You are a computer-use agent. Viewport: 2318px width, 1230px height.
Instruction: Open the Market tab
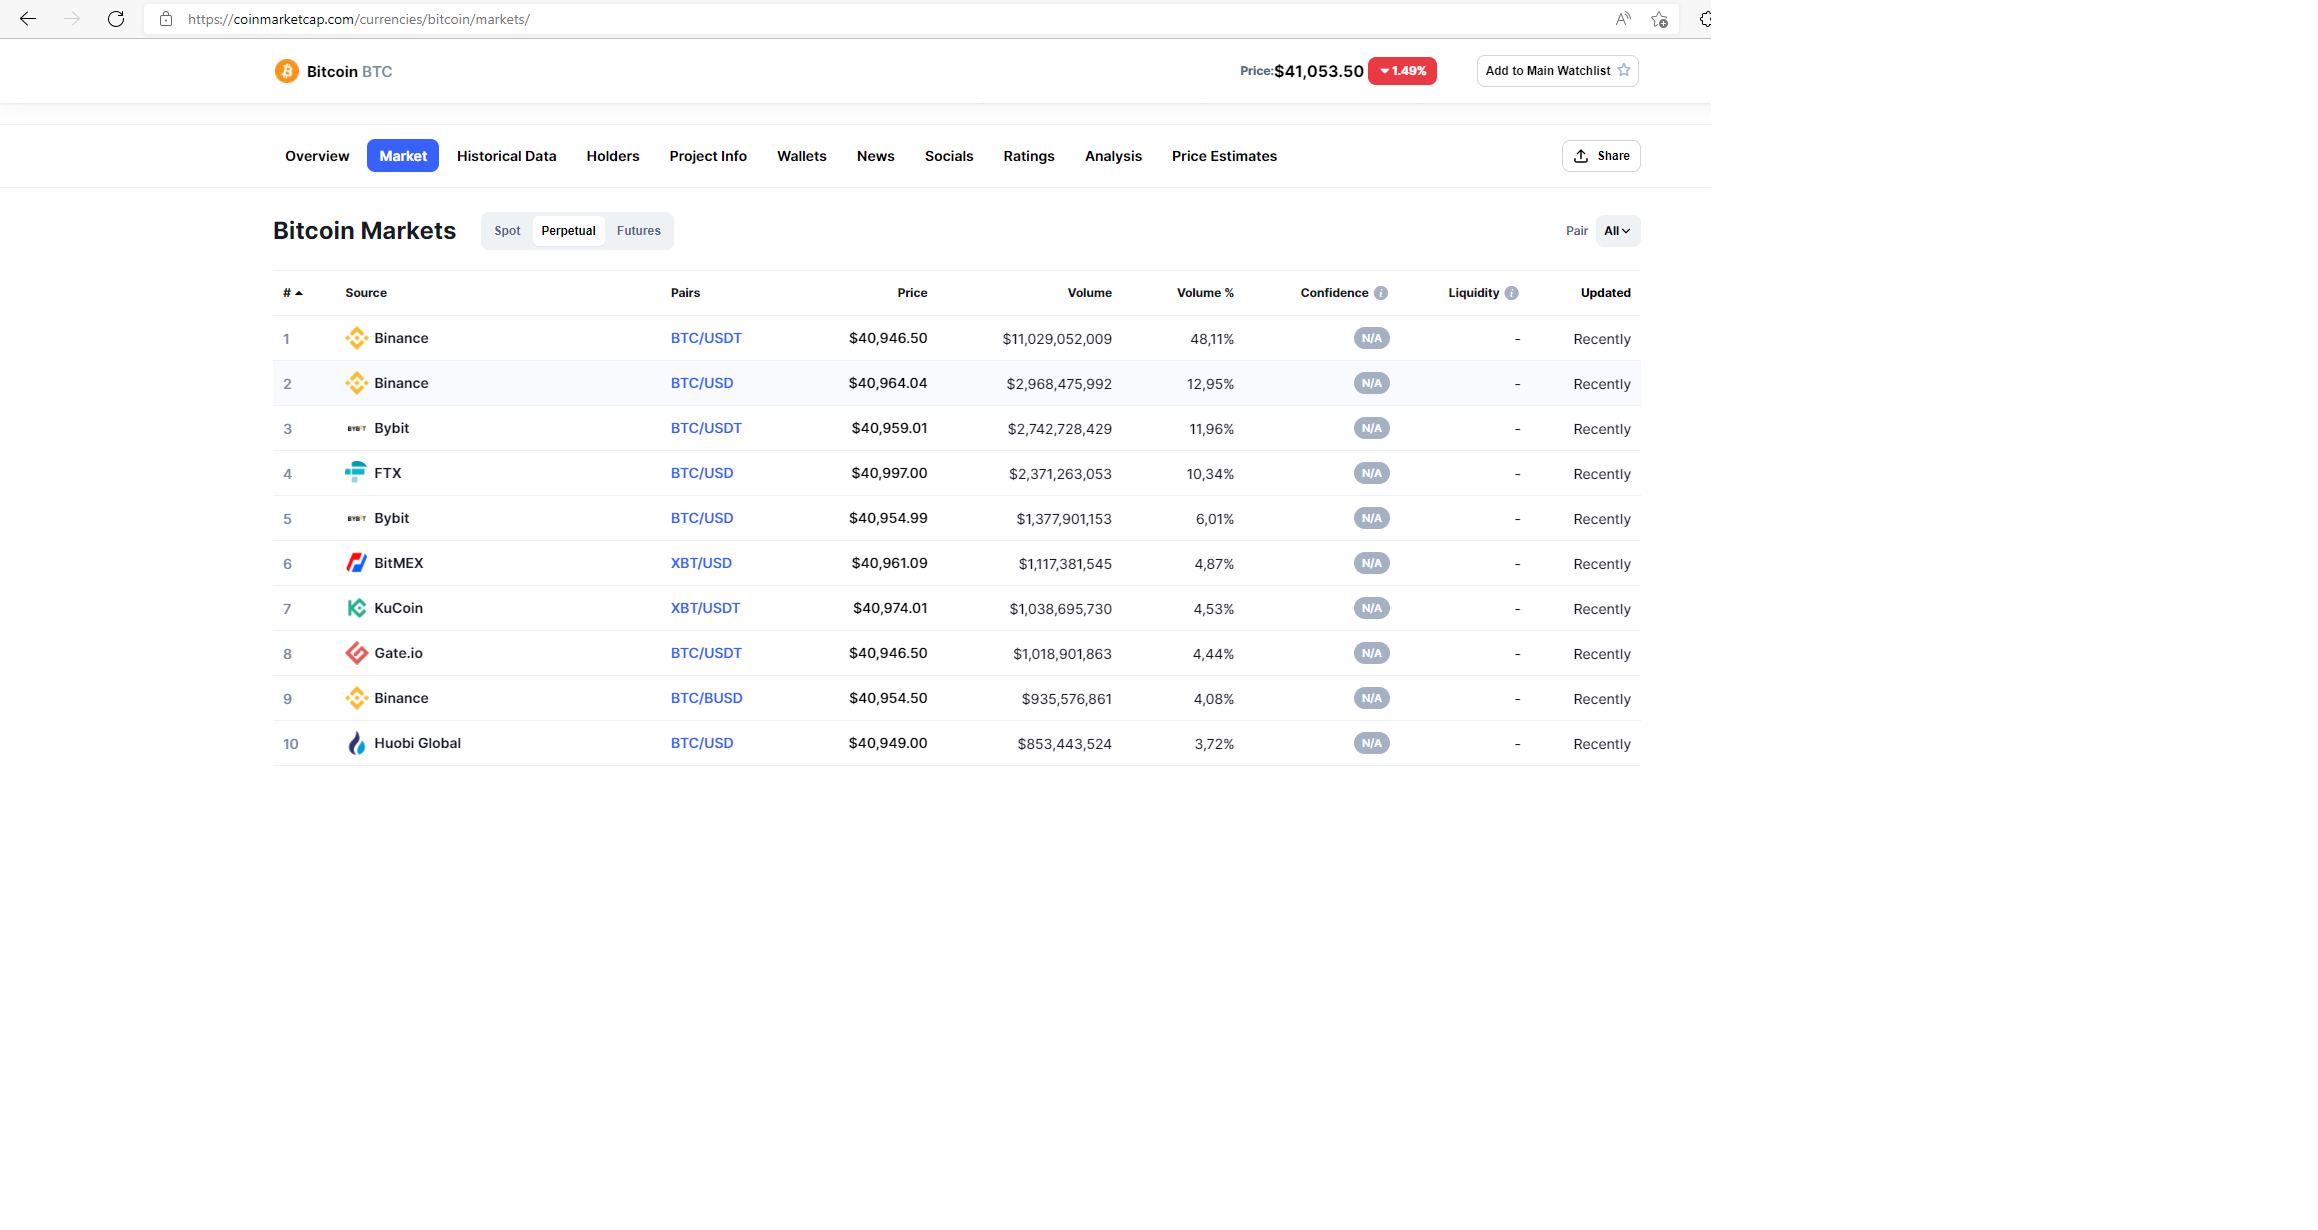(x=403, y=156)
